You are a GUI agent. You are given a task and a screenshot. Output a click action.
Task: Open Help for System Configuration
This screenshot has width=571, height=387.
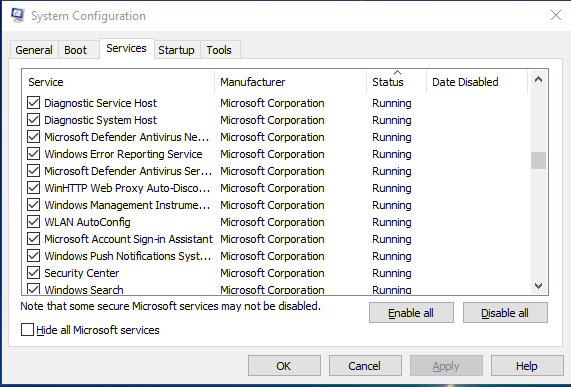coord(527,366)
